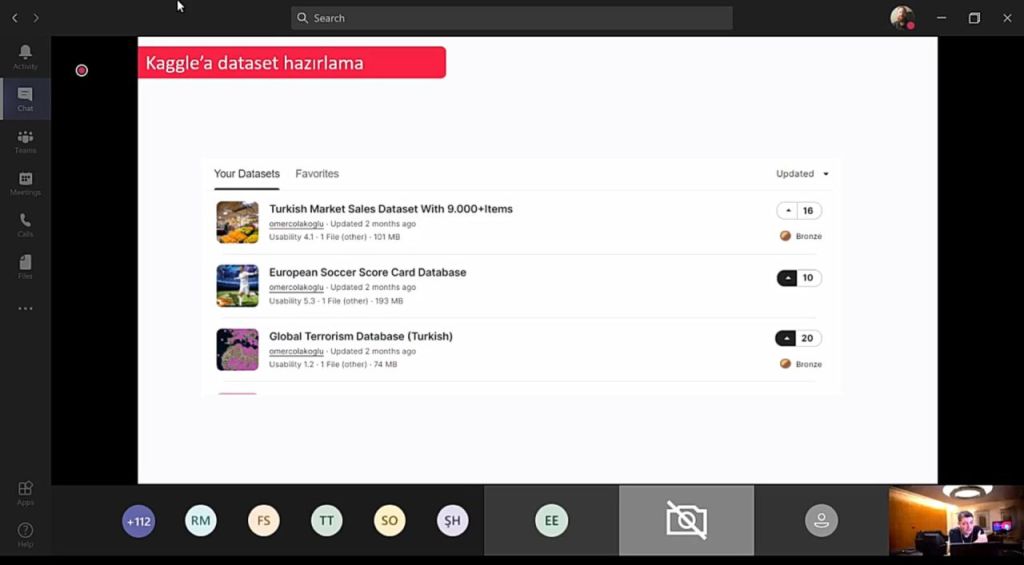Open the Teams section icon
The width and height of the screenshot is (1024, 565).
point(25,141)
